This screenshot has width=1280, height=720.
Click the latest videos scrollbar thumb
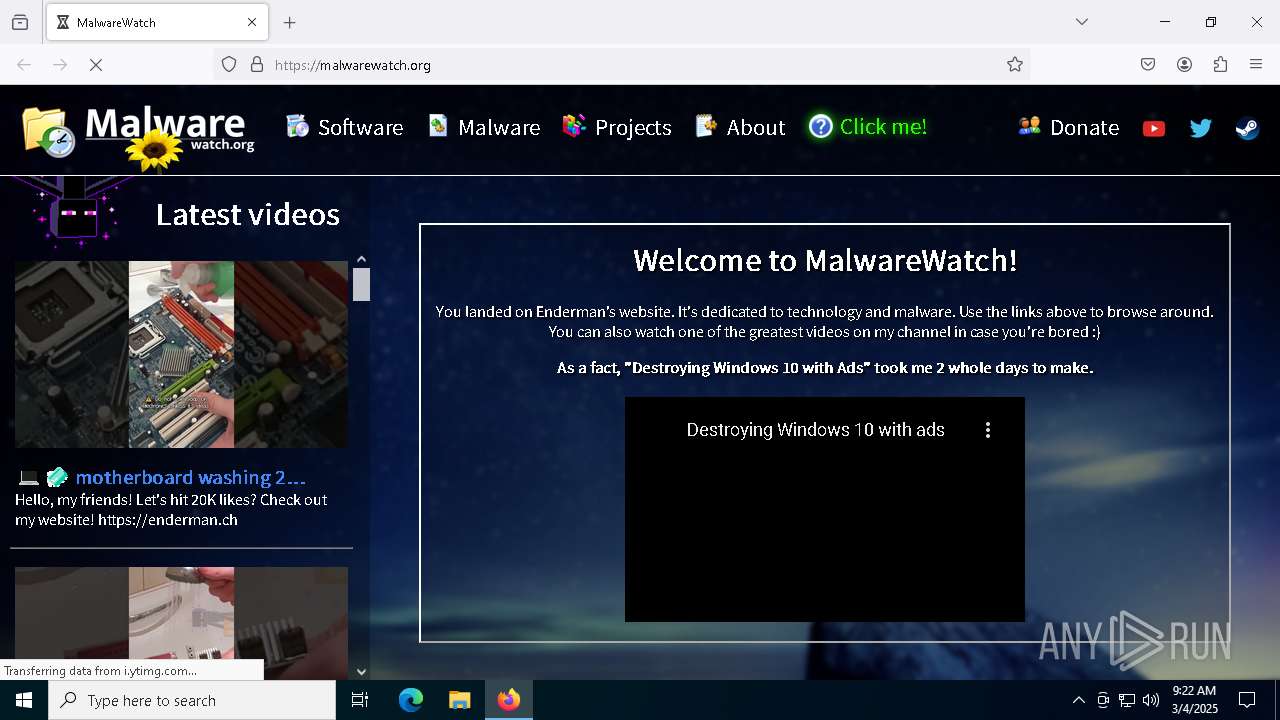[362, 285]
